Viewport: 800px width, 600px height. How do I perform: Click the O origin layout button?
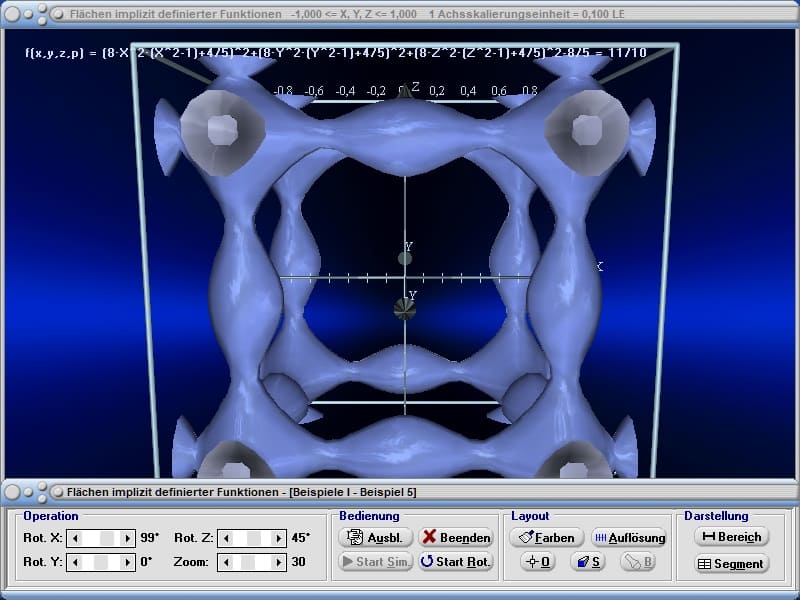pos(538,562)
